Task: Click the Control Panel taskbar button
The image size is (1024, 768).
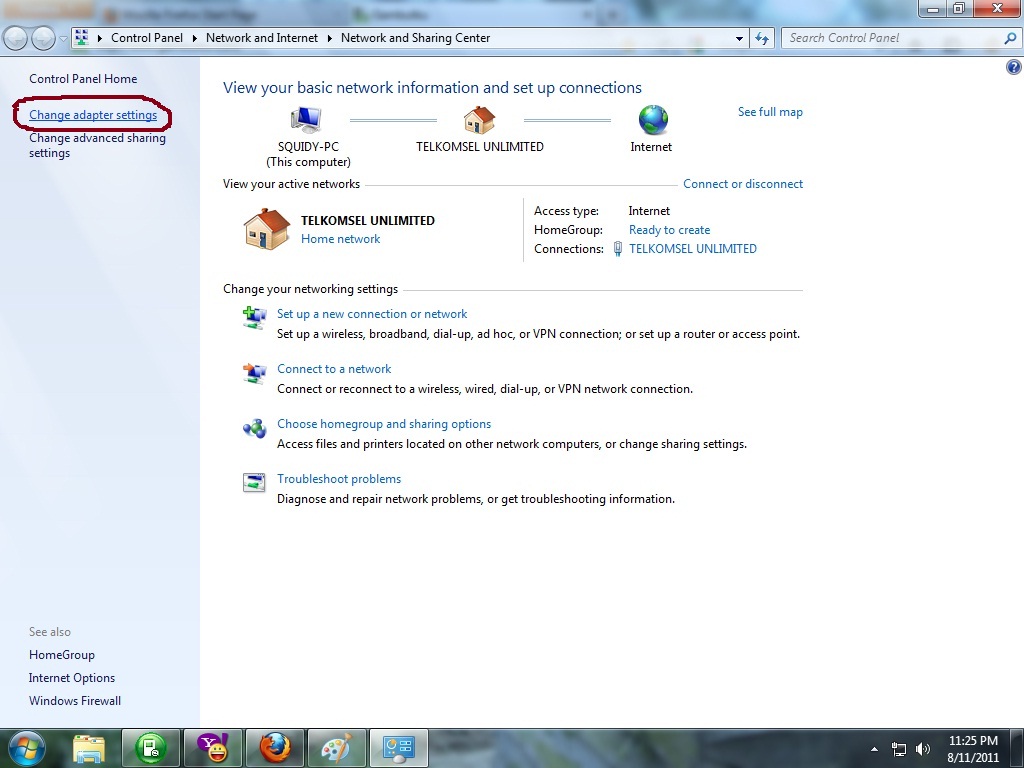Action: point(399,748)
